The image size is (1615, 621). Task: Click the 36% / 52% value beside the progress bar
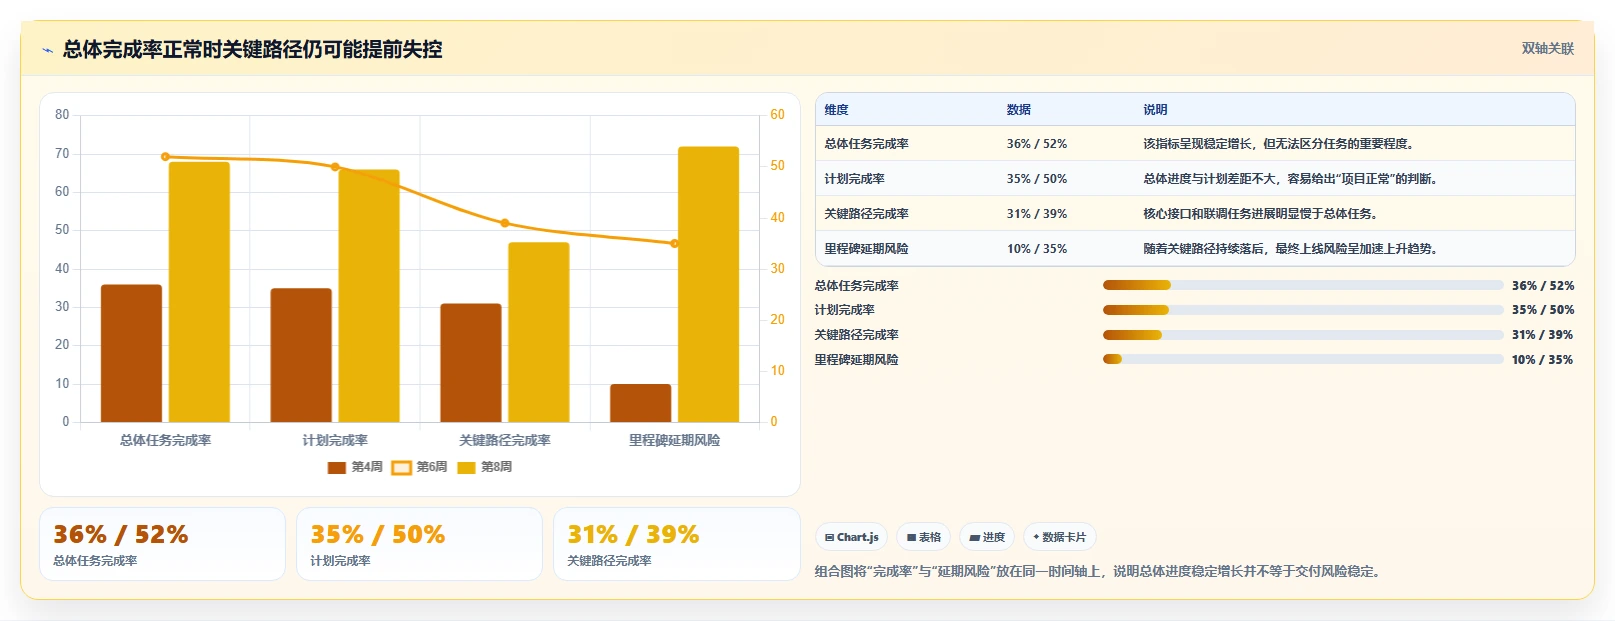point(1543,286)
